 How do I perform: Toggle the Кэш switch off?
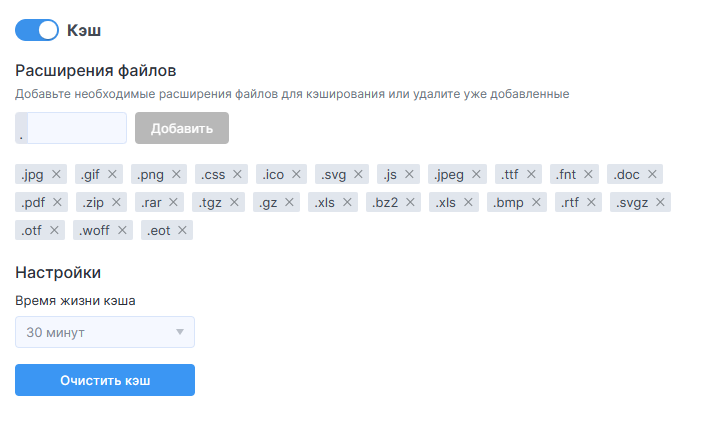(x=37, y=31)
